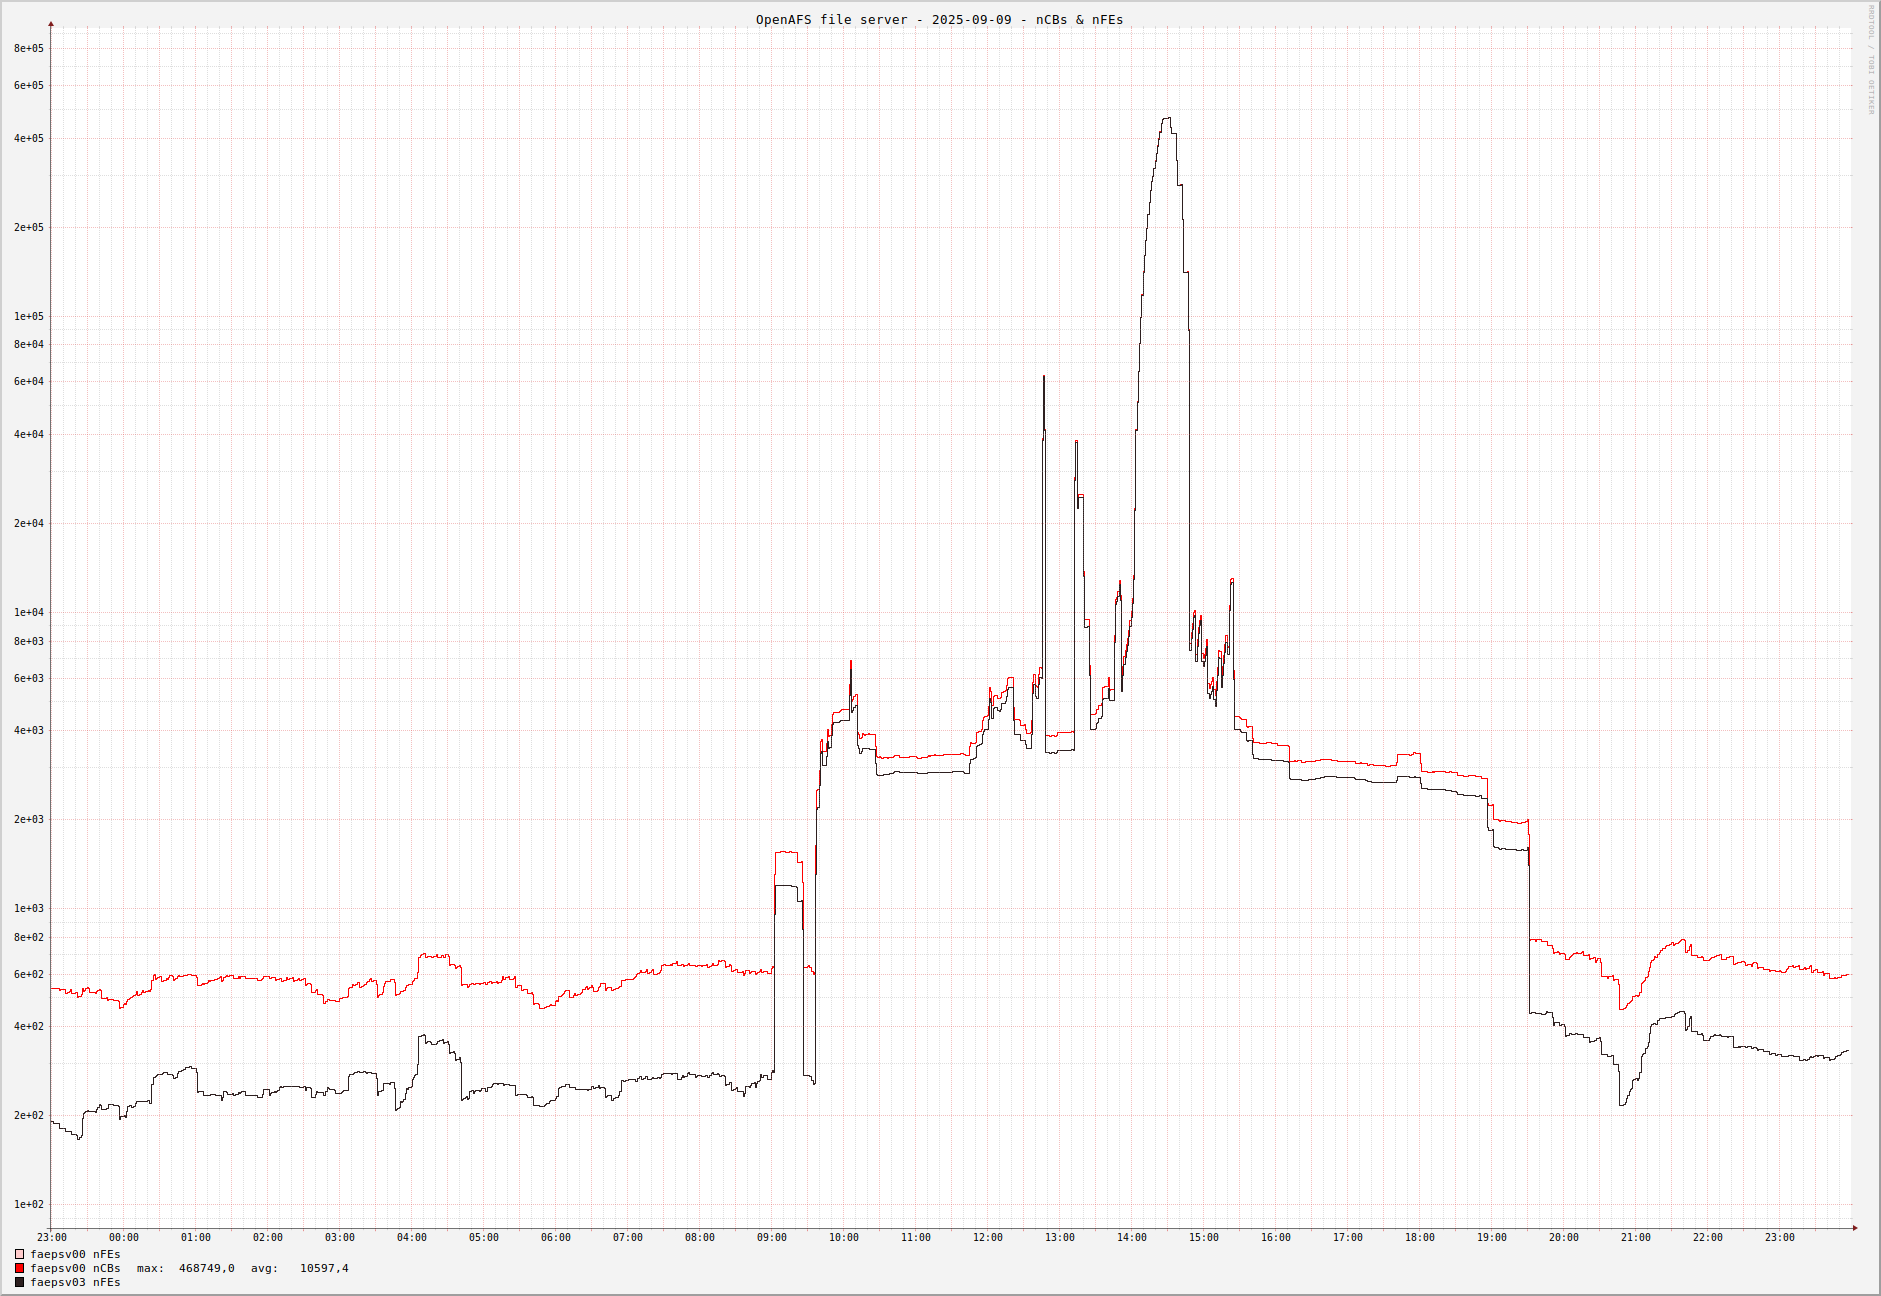Click the x-axis time label '00:00'
The image size is (1881, 1296).
pyautogui.click(x=124, y=1238)
